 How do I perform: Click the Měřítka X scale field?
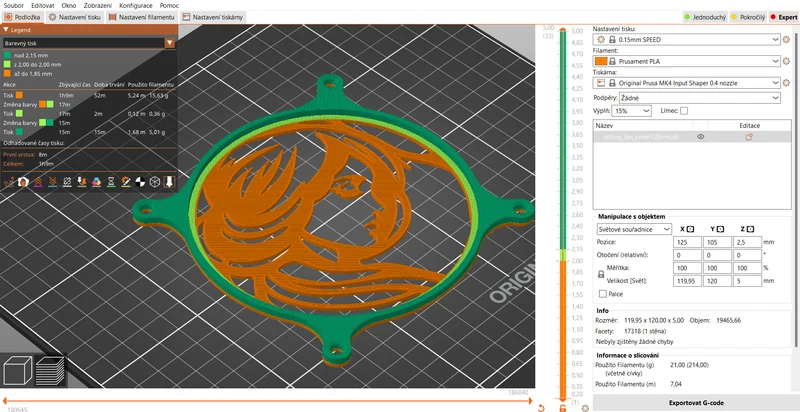(687, 268)
